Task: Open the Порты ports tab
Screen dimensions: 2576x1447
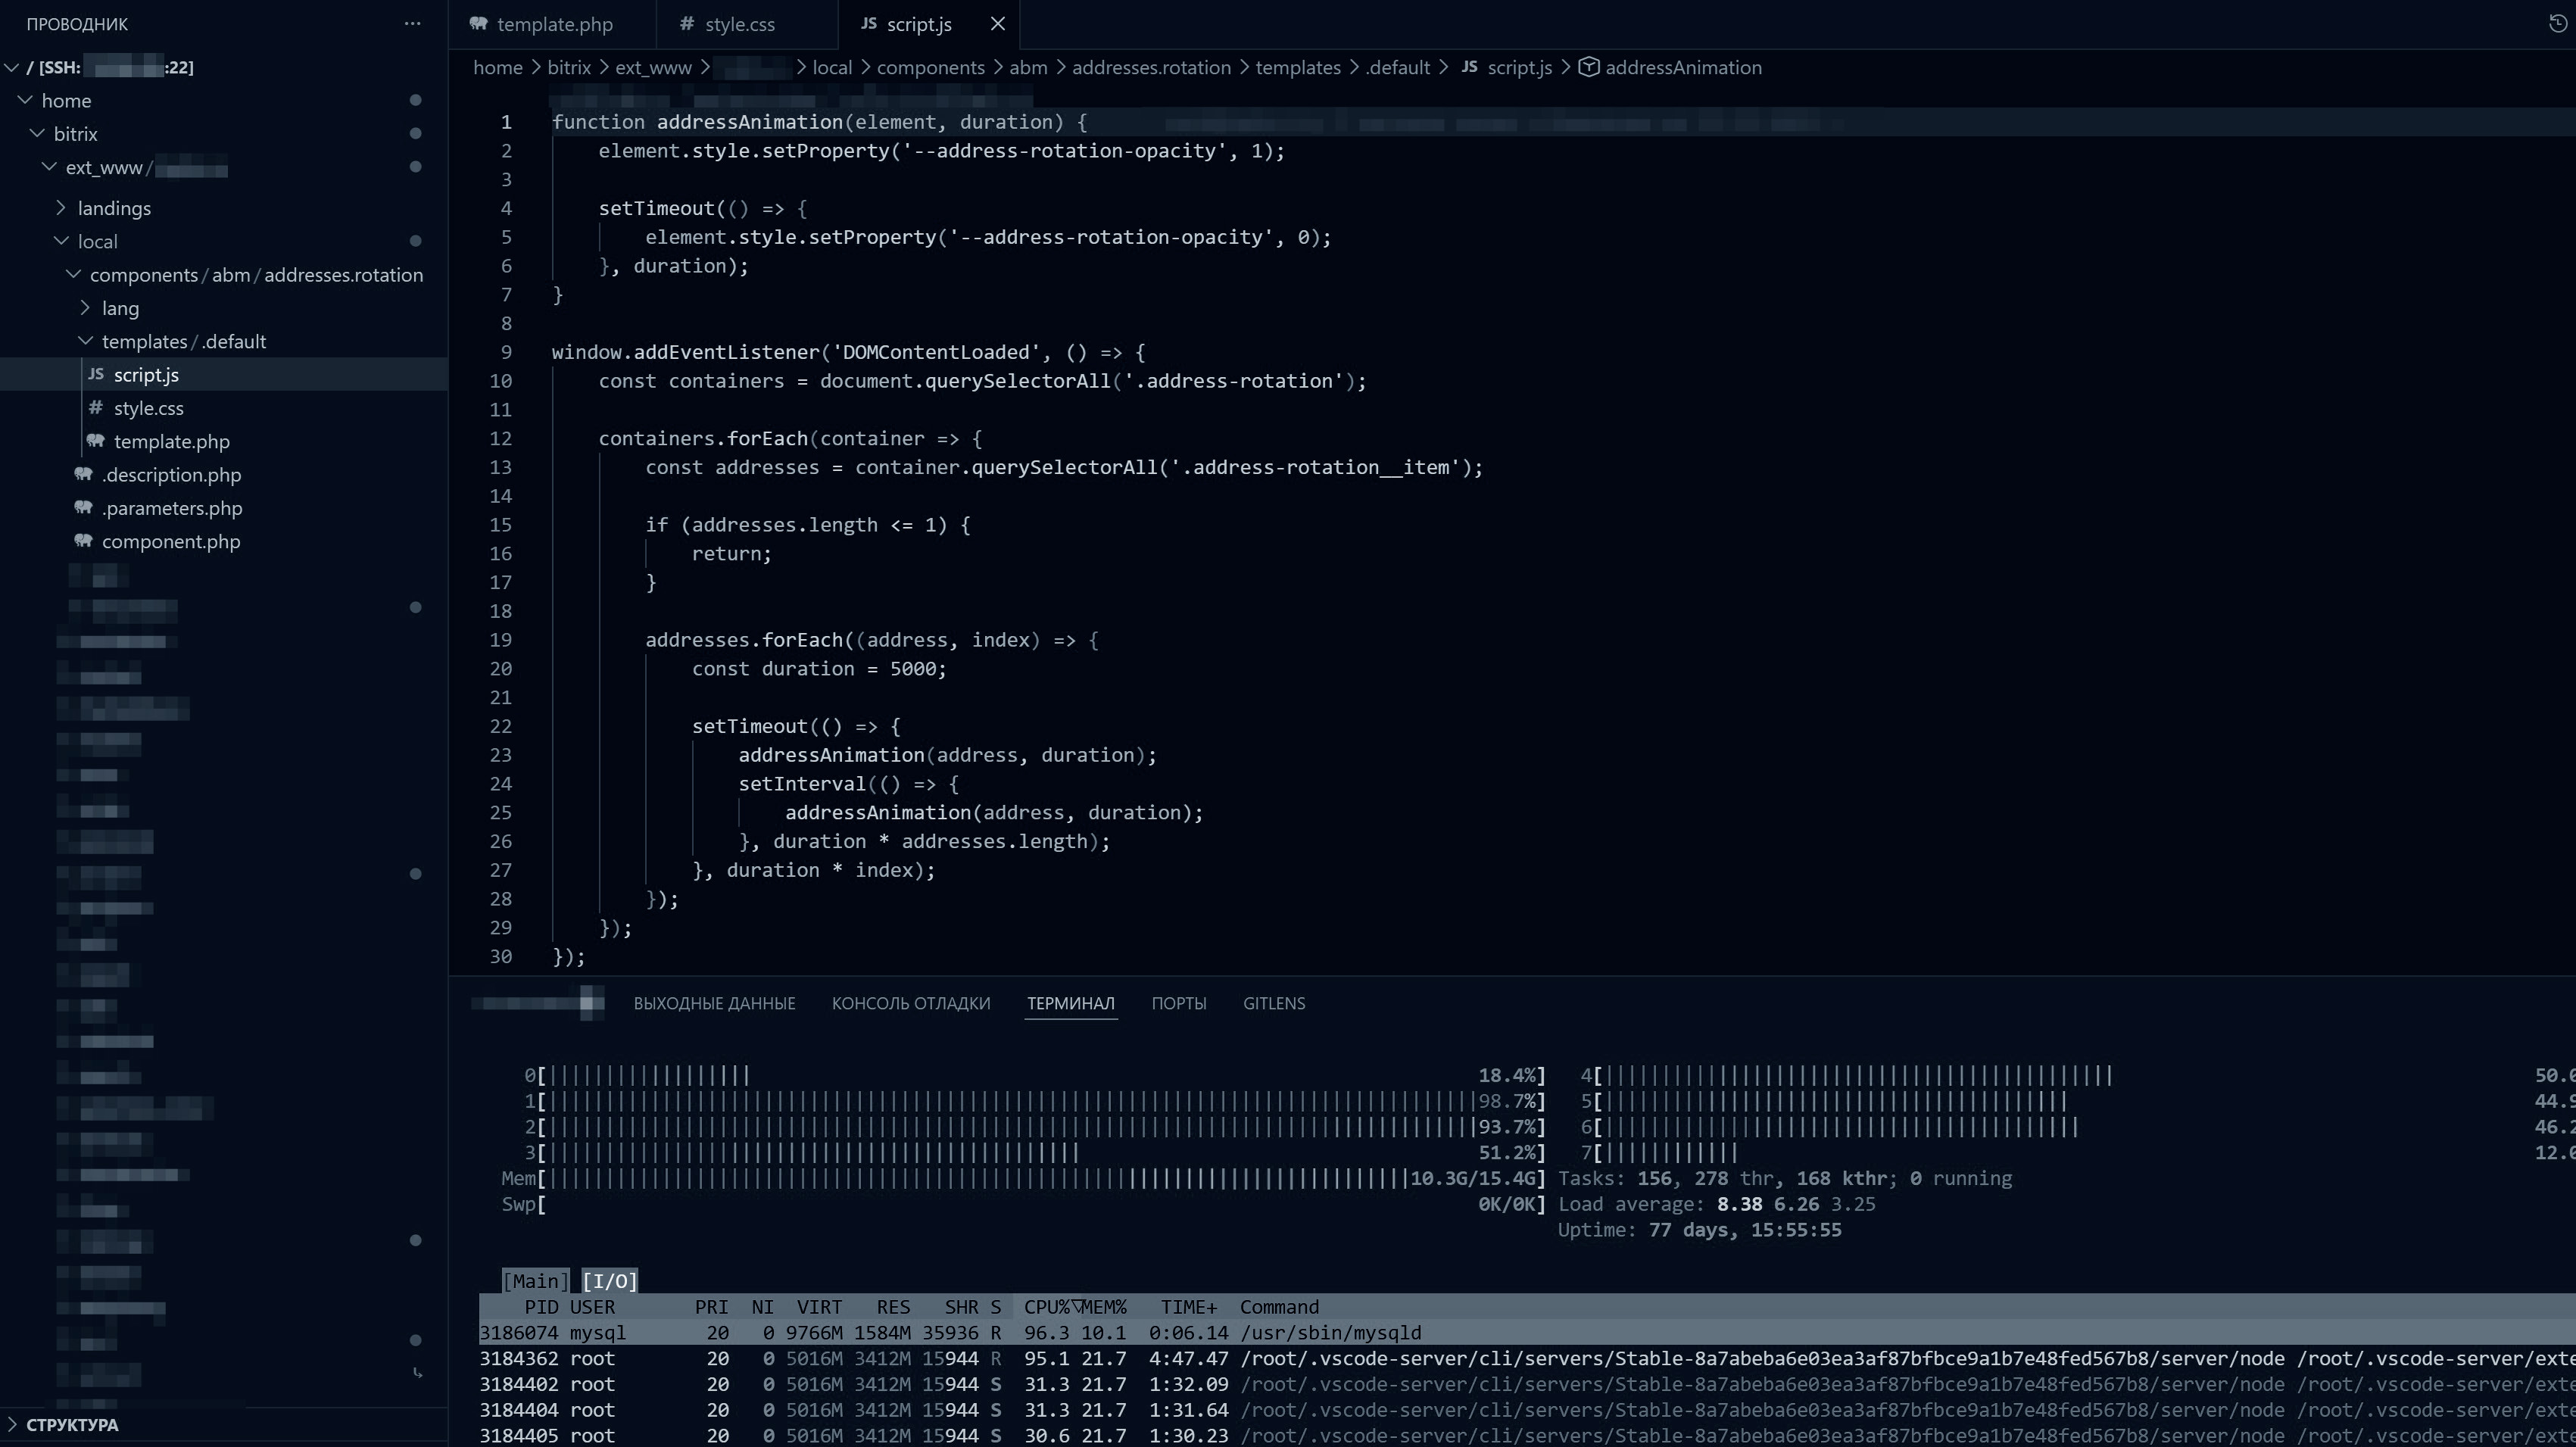Action: [x=1179, y=1003]
